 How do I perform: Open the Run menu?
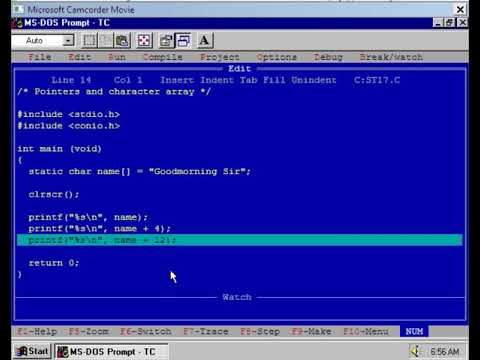click(x=117, y=57)
